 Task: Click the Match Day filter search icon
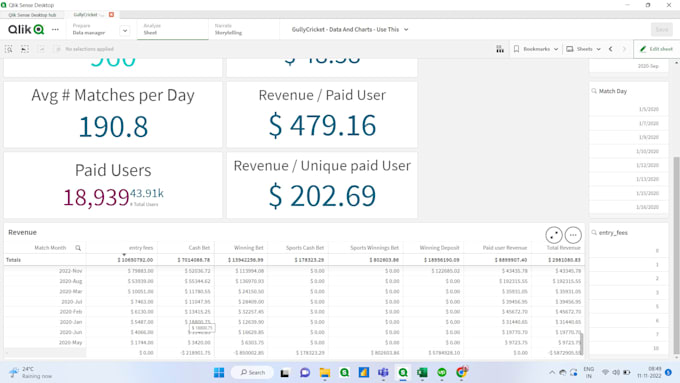[594, 91]
